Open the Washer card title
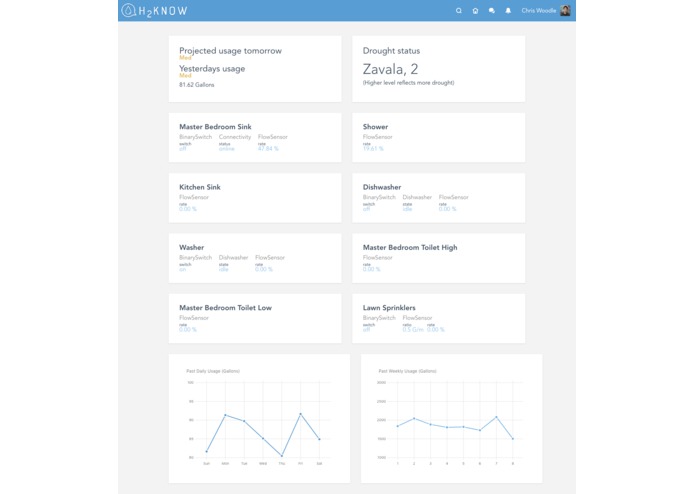695x494 pixels. pyautogui.click(x=191, y=247)
